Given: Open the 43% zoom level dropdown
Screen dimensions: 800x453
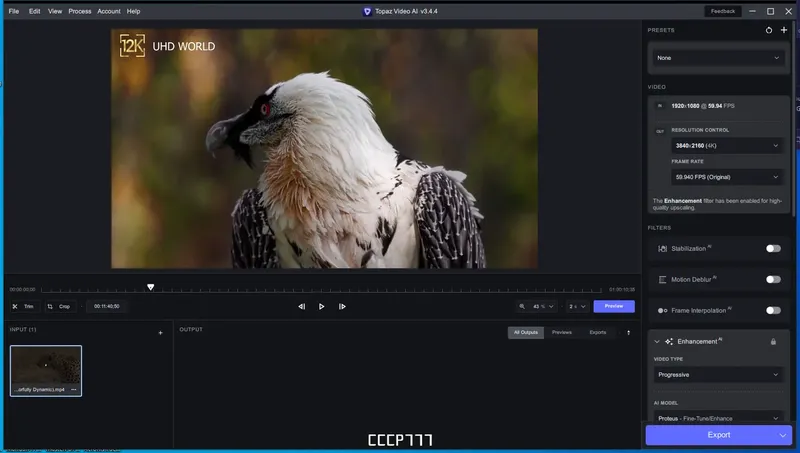Looking at the screenshot, I should (543, 306).
